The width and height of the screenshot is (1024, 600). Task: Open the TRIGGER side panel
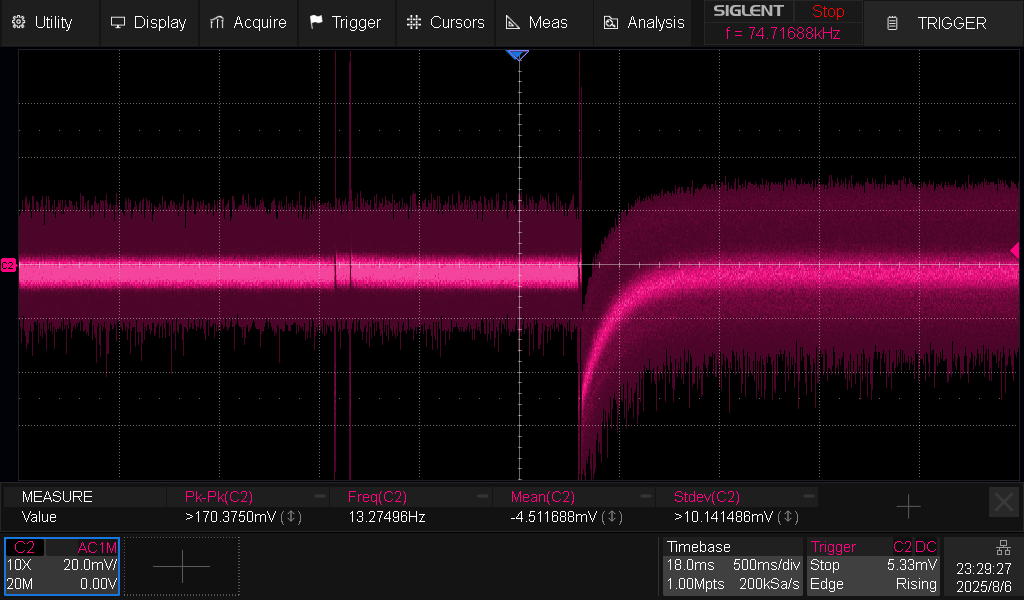[x=940, y=22]
